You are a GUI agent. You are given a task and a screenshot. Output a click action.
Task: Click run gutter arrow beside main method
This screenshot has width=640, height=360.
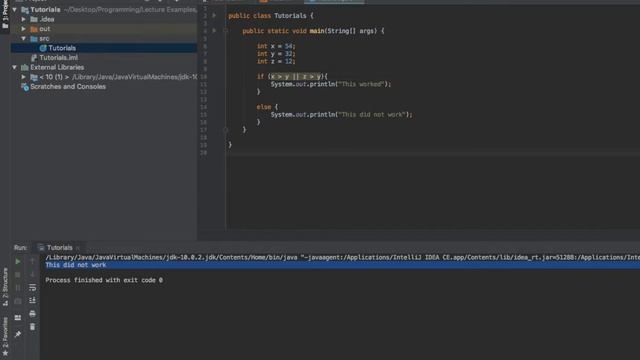[214, 31]
